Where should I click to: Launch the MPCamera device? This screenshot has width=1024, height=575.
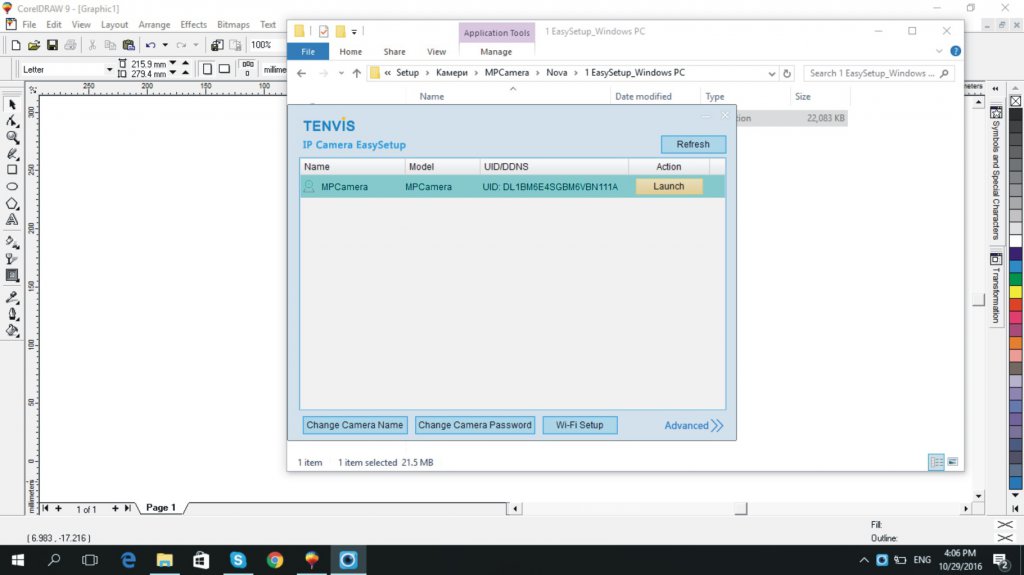coord(669,186)
